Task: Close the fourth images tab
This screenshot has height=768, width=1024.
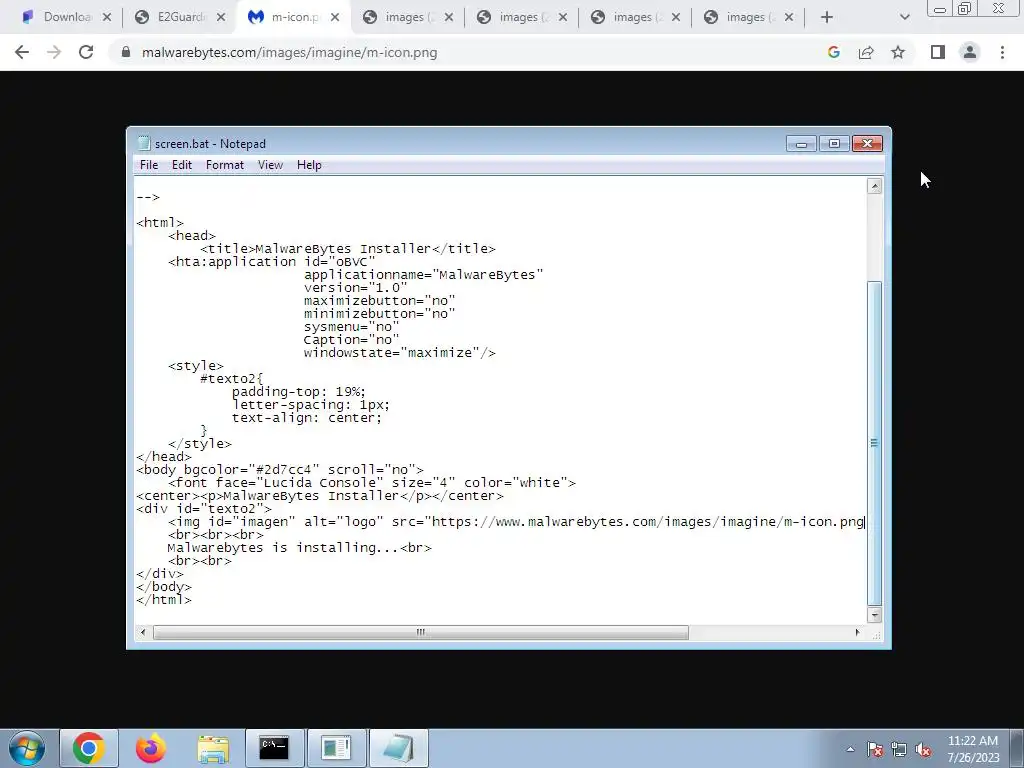Action: click(x=789, y=18)
